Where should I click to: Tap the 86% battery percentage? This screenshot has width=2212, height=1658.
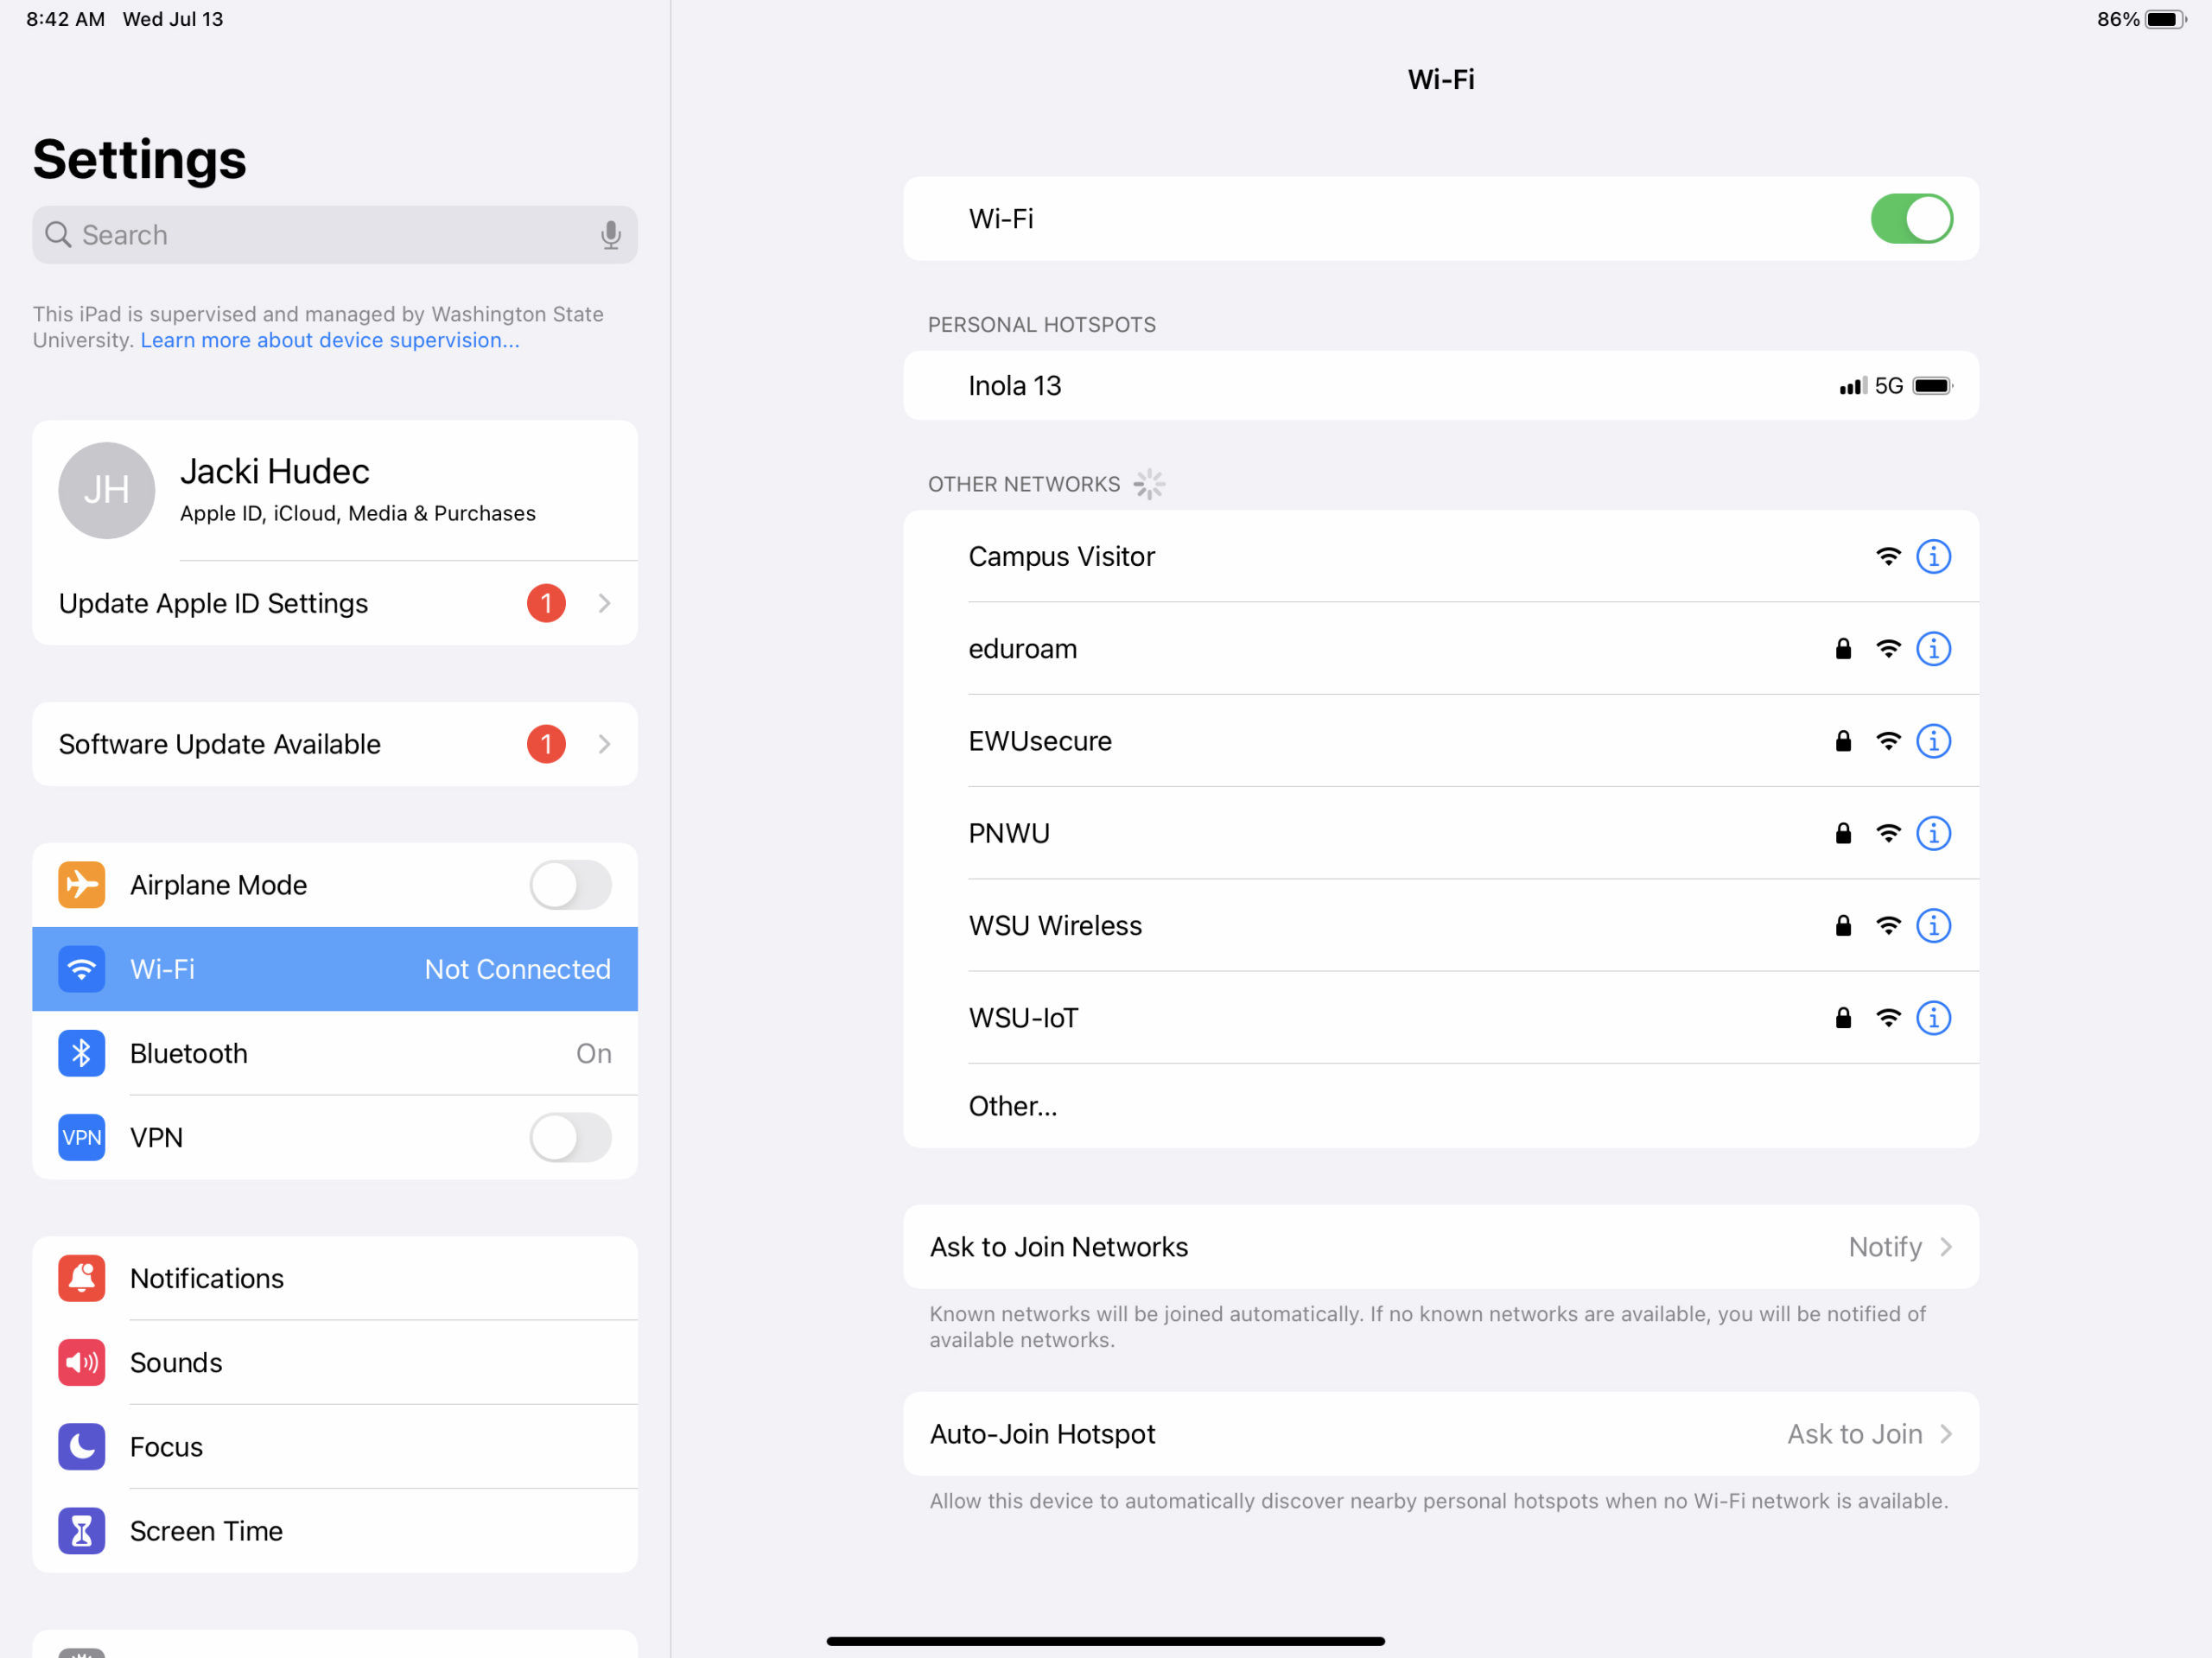(2117, 19)
